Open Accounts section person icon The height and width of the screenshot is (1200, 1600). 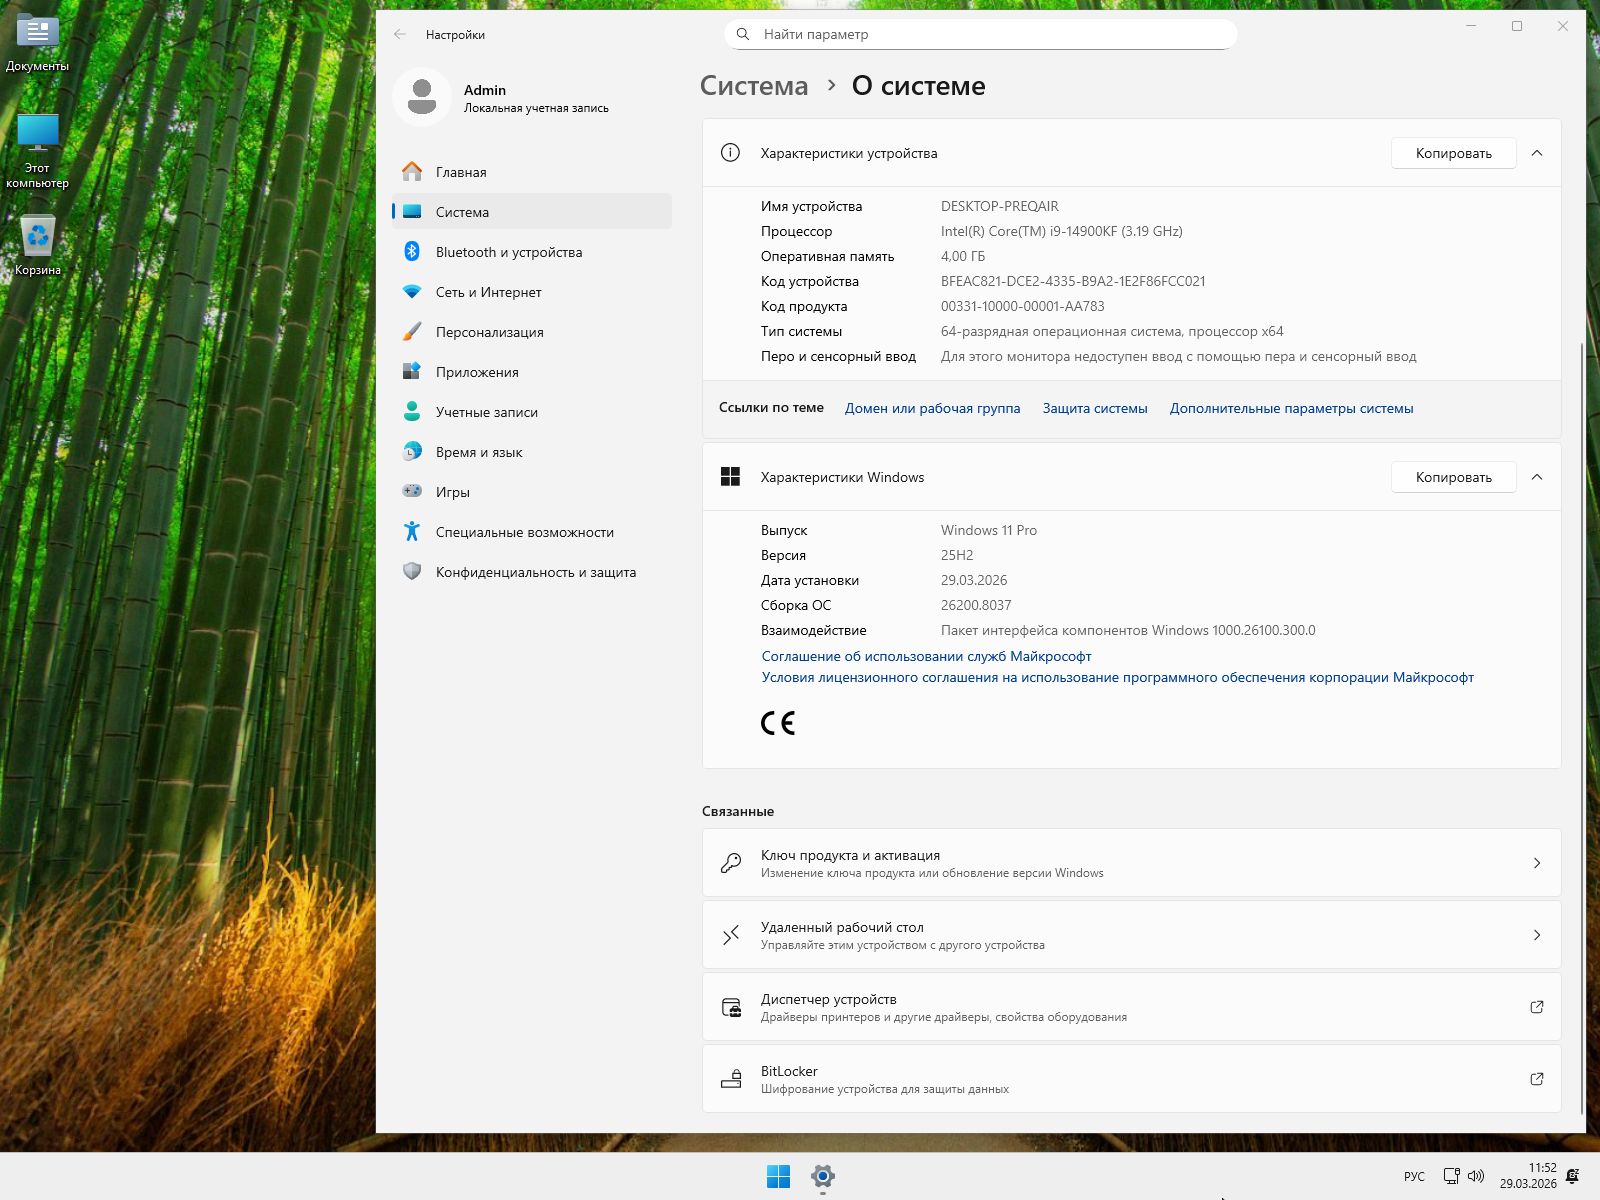(412, 412)
